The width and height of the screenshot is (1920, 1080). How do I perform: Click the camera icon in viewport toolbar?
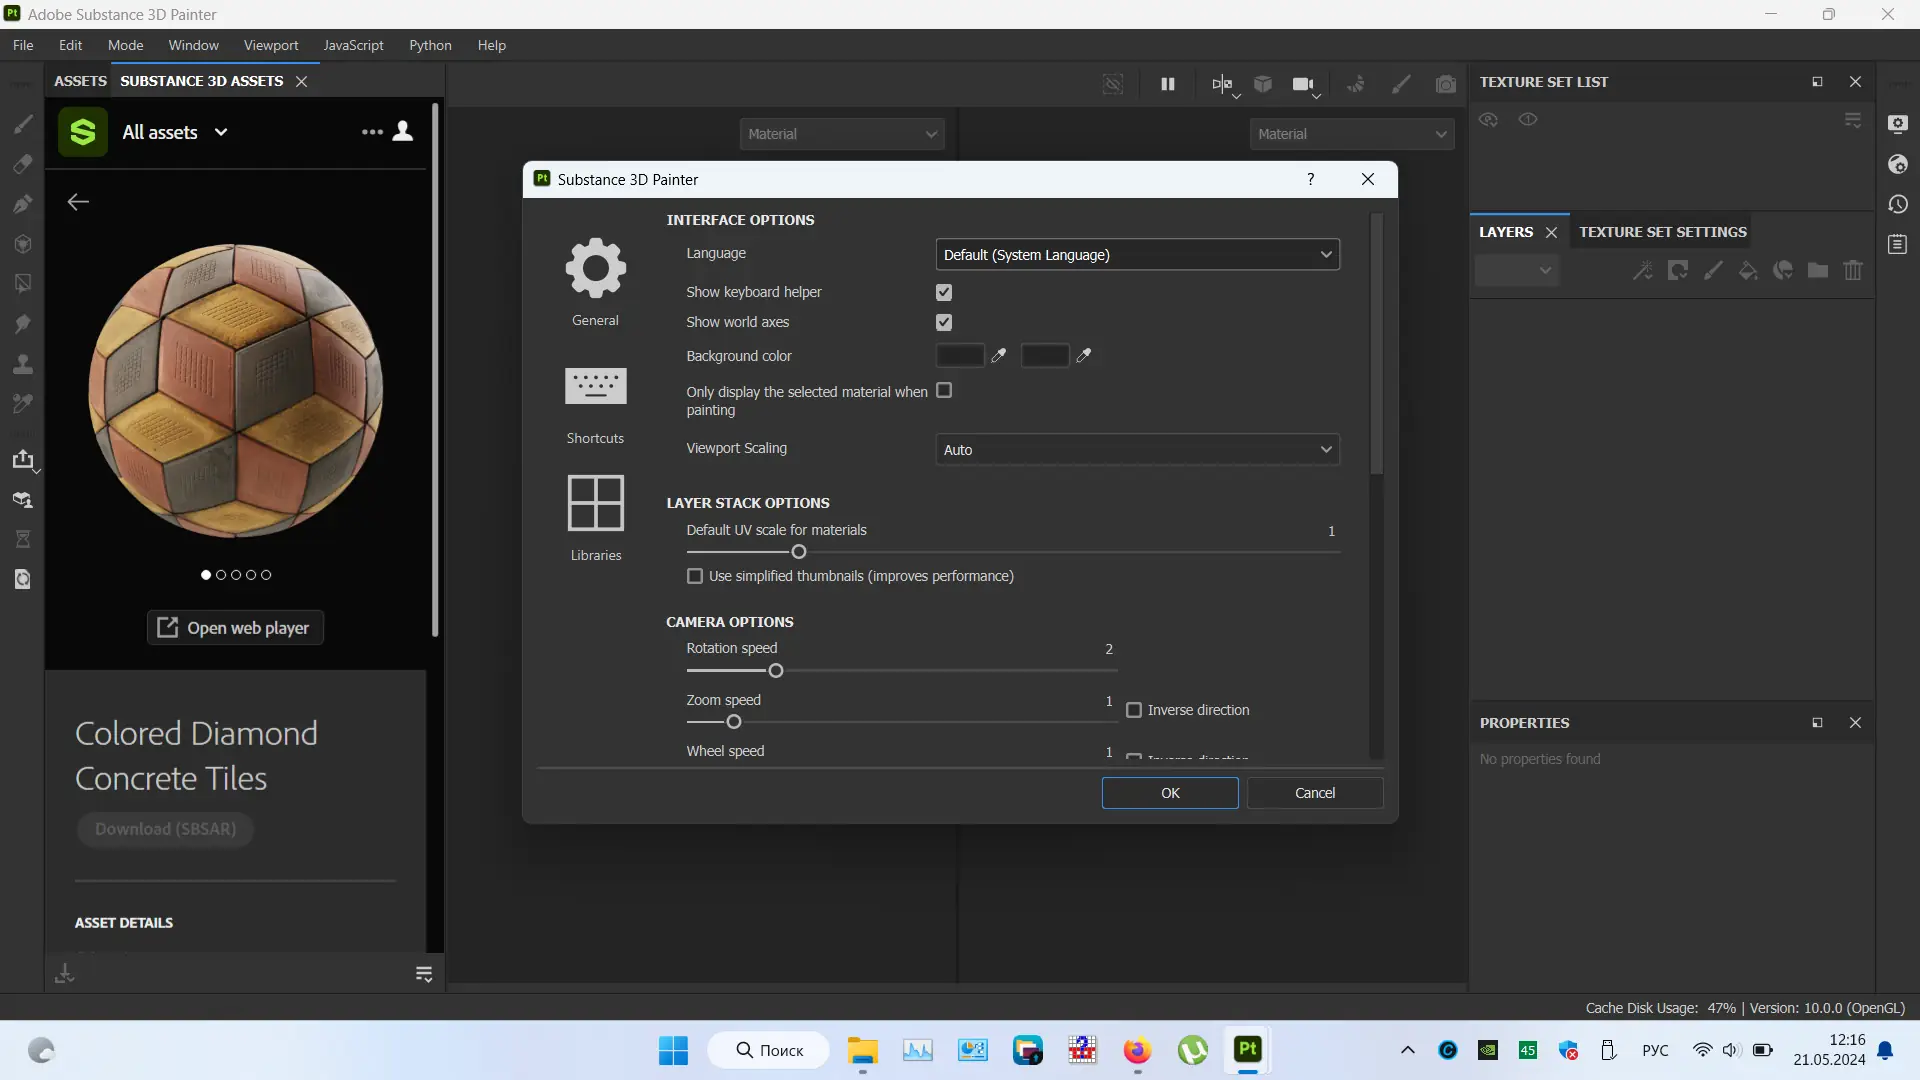click(1302, 84)
